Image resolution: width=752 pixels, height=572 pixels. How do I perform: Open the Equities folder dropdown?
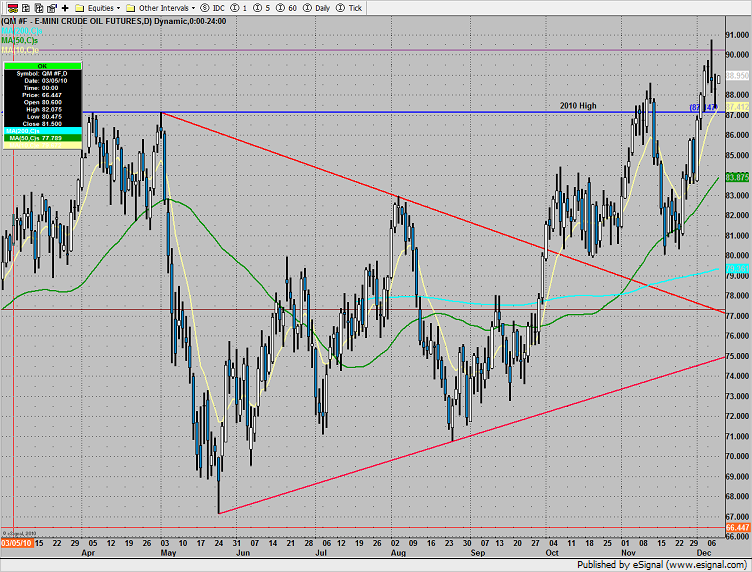click(x=98, y=8)
